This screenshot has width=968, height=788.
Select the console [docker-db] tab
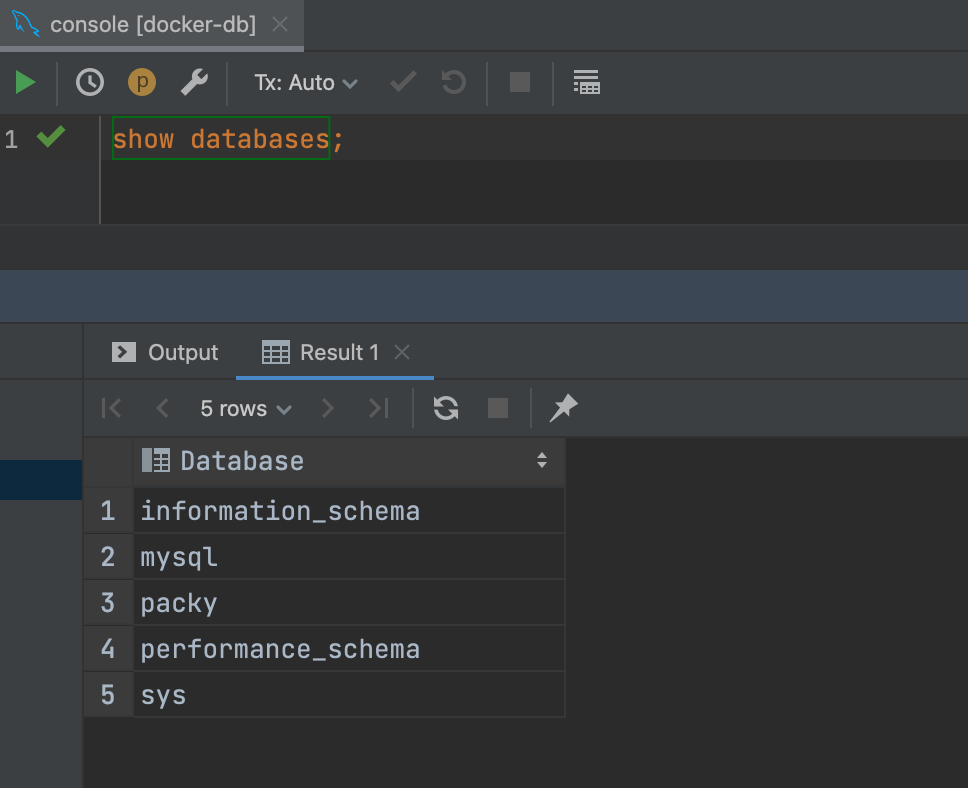(x=140, y=25)
